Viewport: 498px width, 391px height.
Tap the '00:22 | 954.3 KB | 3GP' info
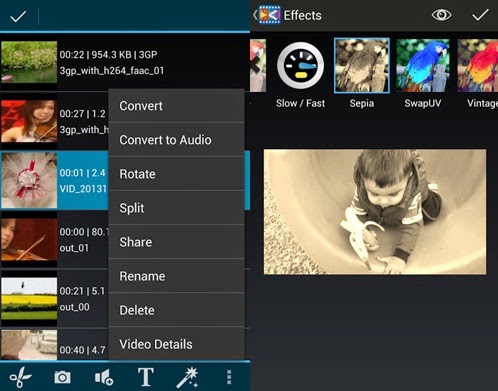tap(108, 55)
